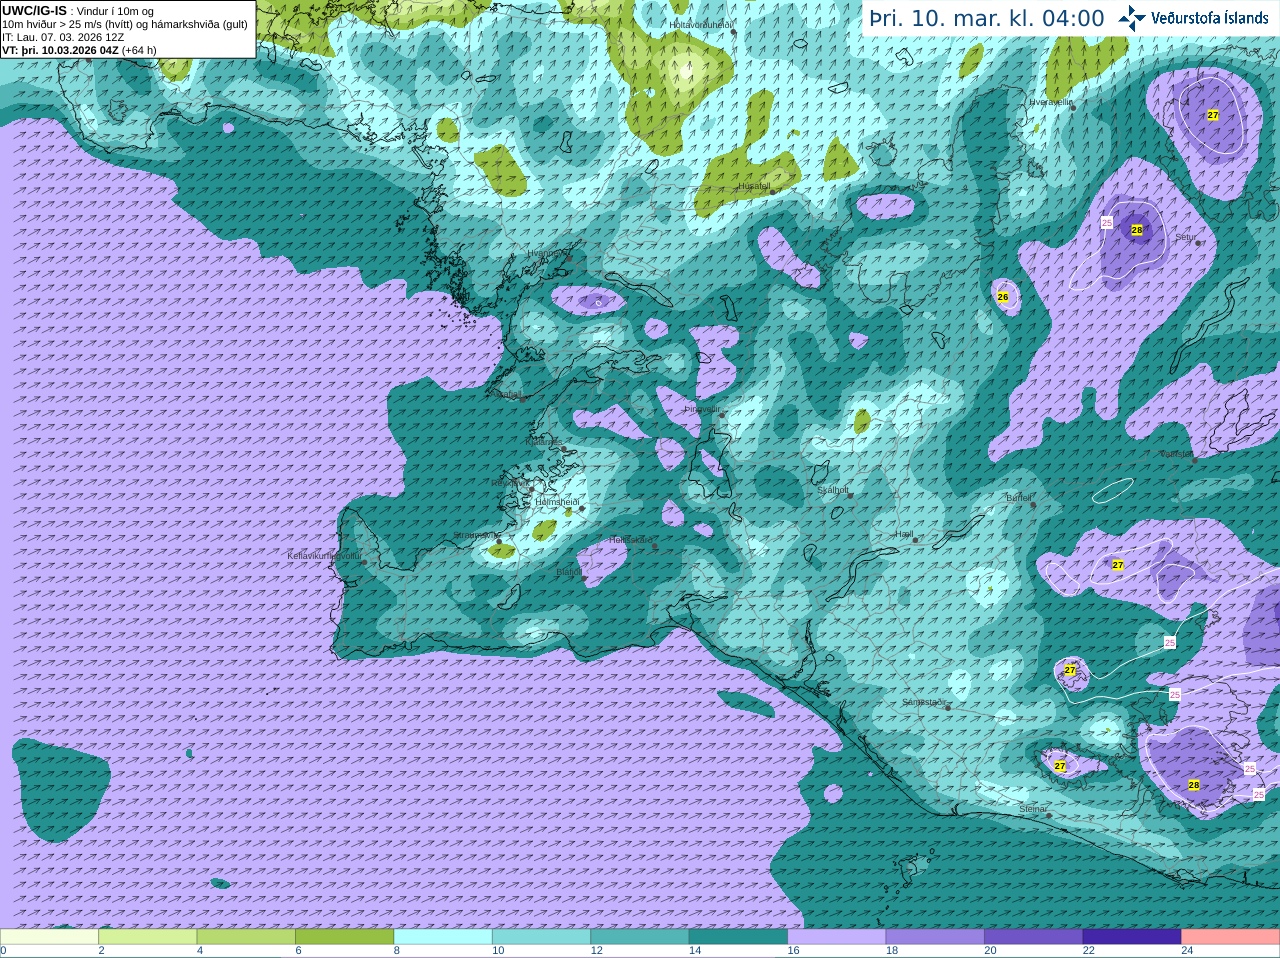Click the 18–20 m/s purple legend swatch

tap(935, 937)
